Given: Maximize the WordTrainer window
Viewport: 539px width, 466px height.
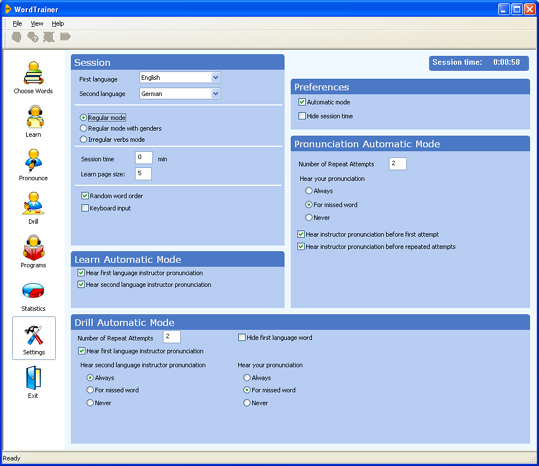Looking at the screenshot, I should pos(517,9).
